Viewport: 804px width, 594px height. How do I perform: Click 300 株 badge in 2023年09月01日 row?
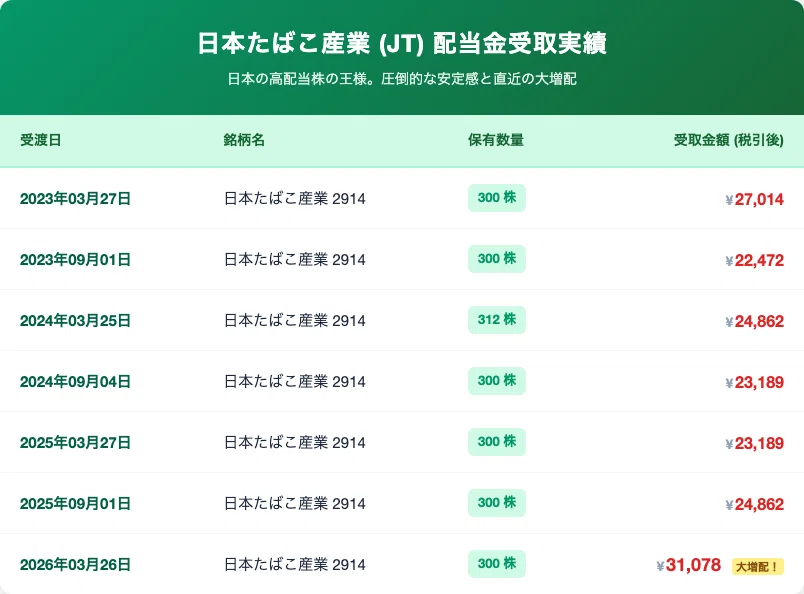(x=497, y=259)
